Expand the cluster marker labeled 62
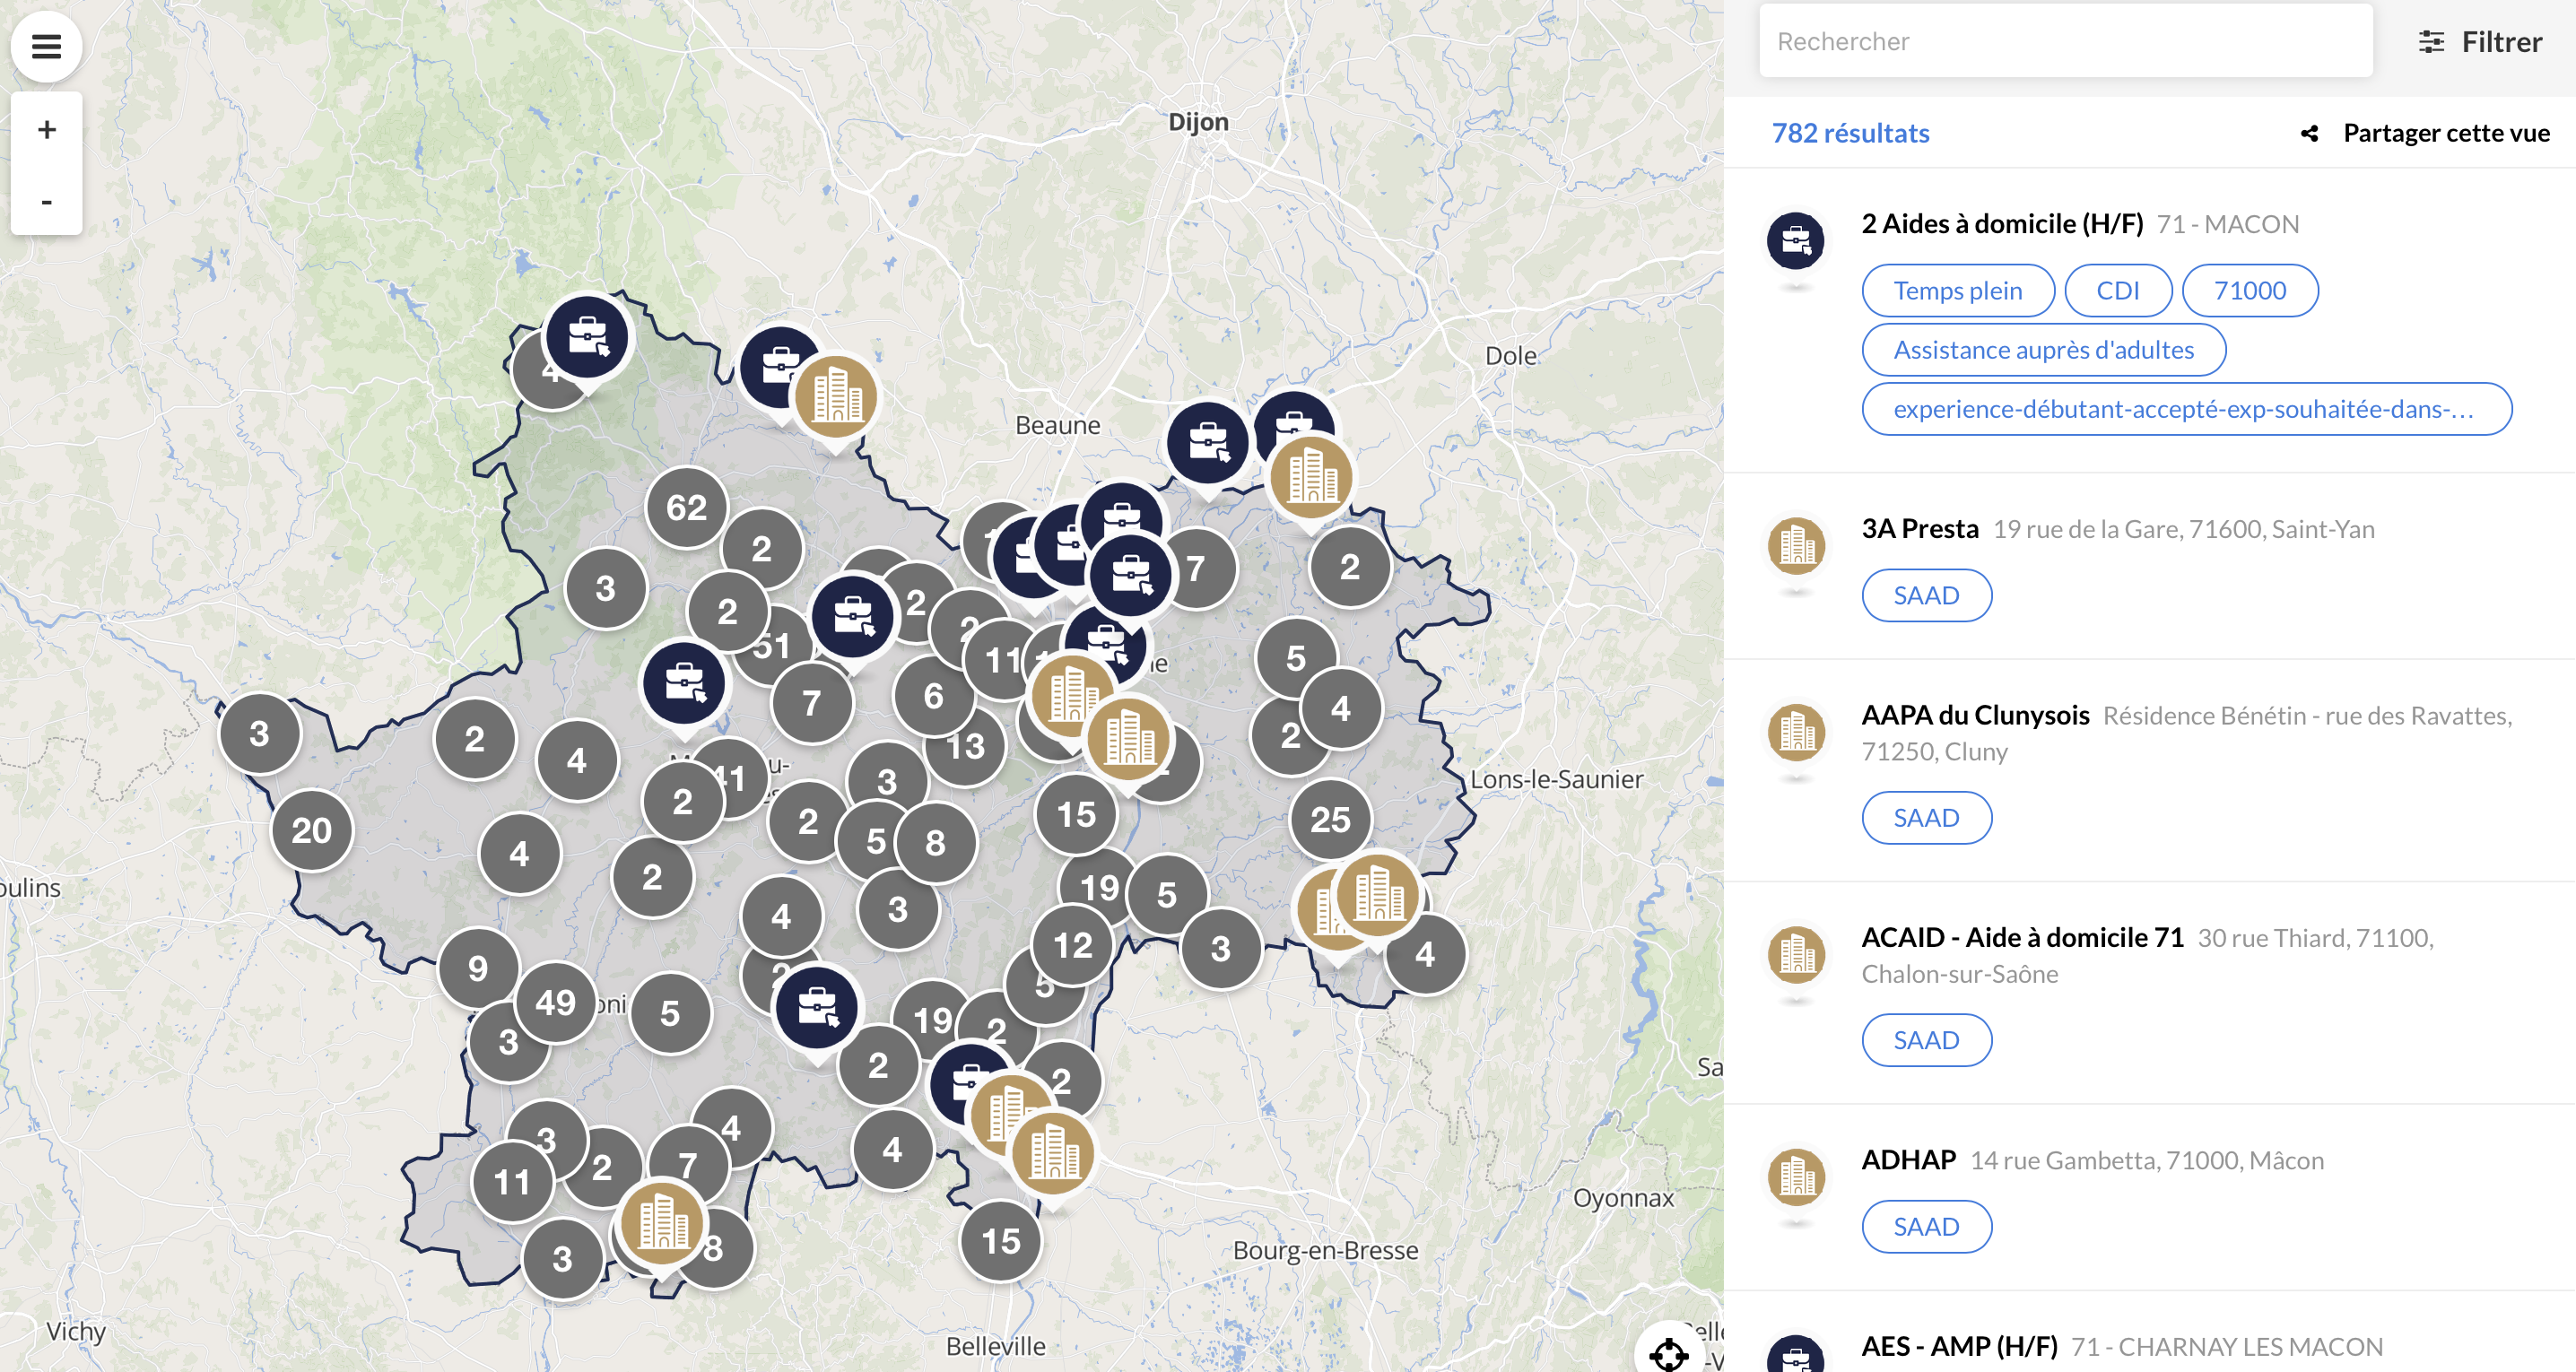Image resolution: width=2576 pixels, height=1372 pixels. [x=686, y=508]
